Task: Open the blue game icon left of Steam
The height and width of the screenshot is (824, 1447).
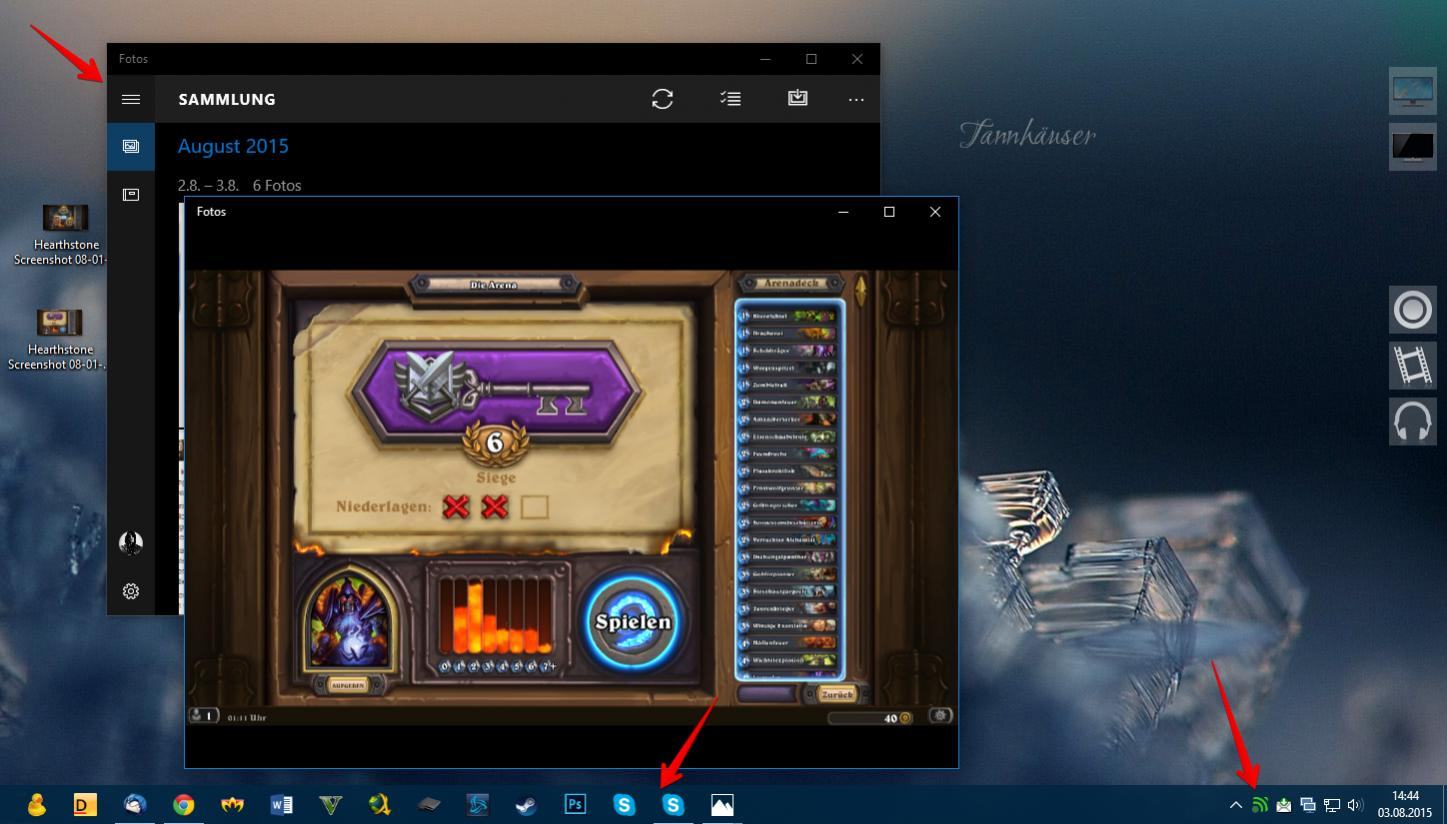Action: (477, 804)
